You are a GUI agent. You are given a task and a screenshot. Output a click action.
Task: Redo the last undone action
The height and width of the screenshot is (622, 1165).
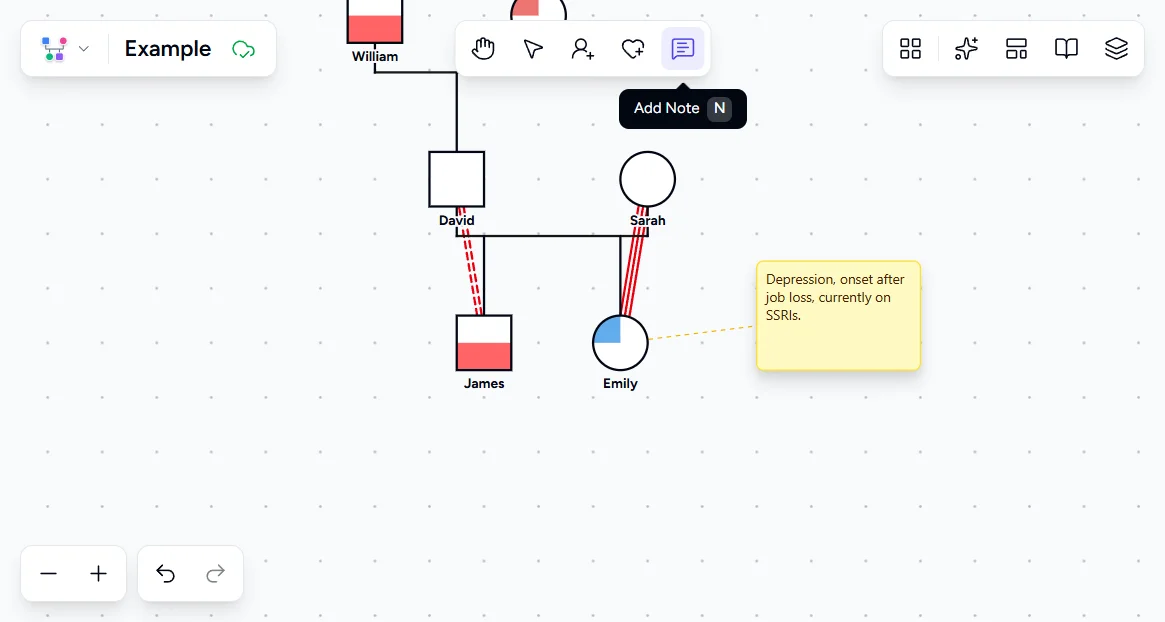click(215, 574)
